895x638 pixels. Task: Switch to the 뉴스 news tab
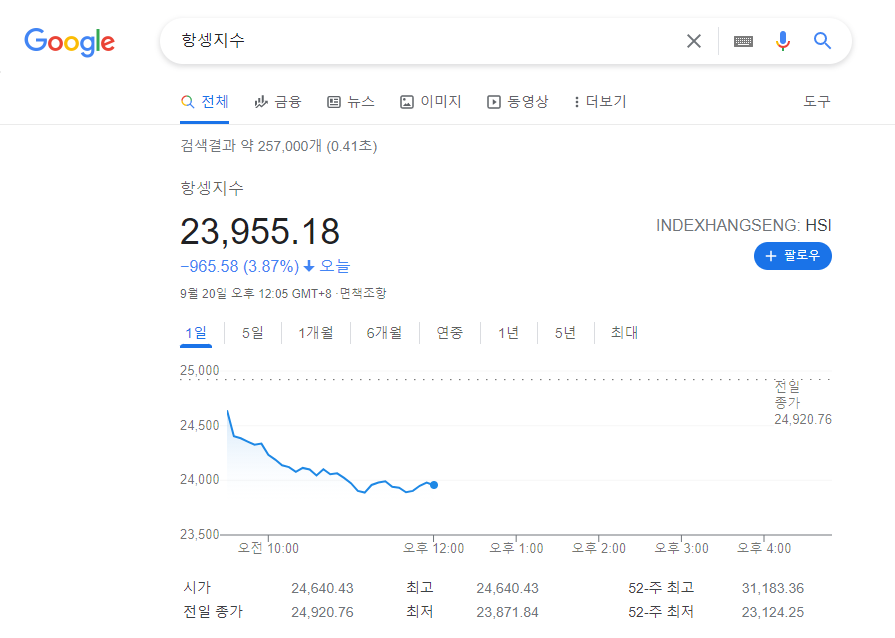351,102
